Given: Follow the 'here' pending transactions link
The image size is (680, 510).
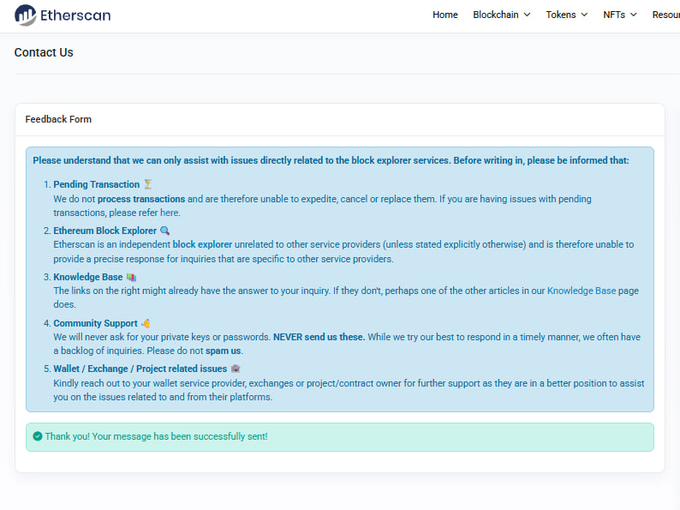Looking at the screenshot, I should coord(169,212).
